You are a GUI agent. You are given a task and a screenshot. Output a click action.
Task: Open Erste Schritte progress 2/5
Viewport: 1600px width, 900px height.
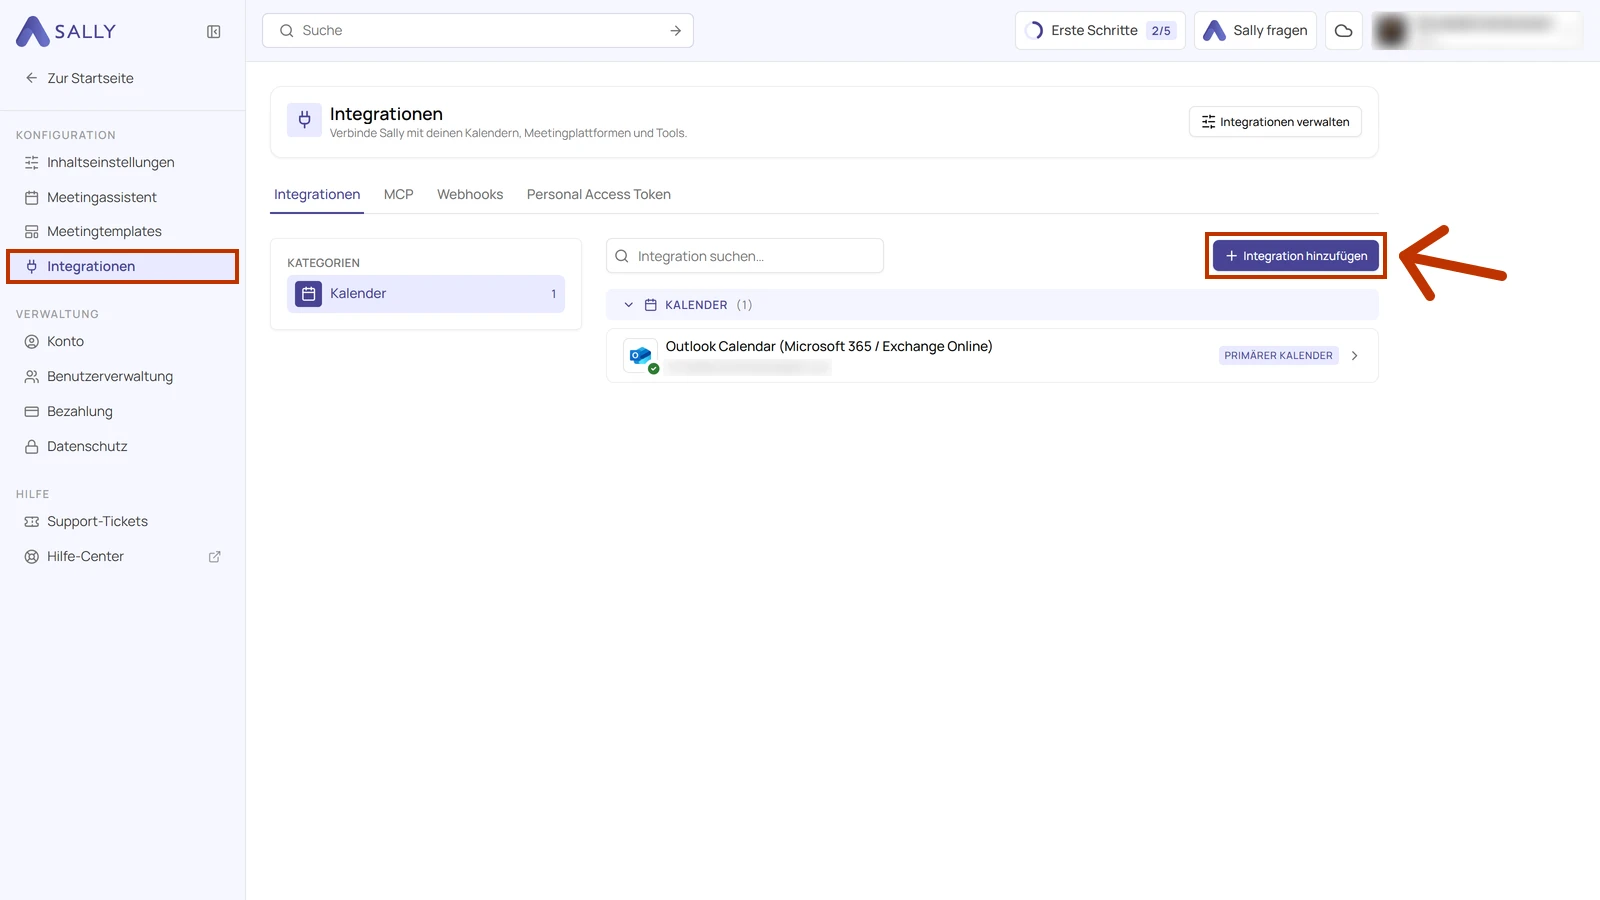pos(1100,30)
